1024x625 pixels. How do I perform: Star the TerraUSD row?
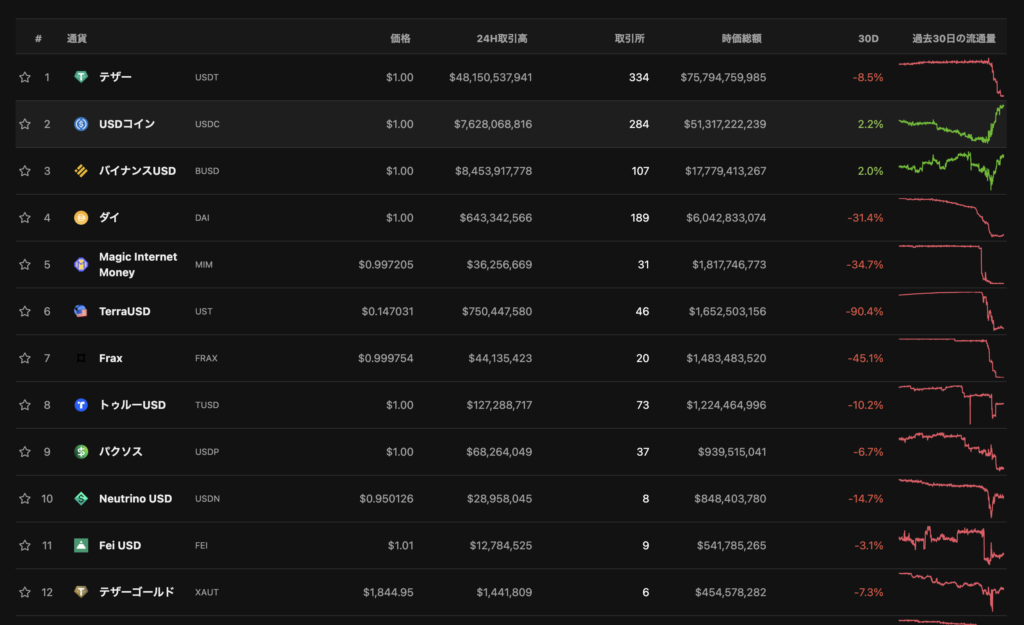(25, 312)
